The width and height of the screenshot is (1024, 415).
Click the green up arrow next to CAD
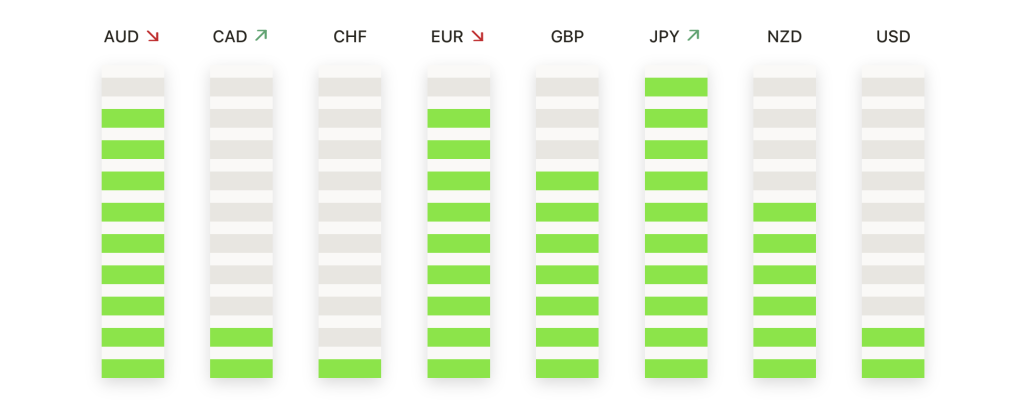click(x=261, y=35)
